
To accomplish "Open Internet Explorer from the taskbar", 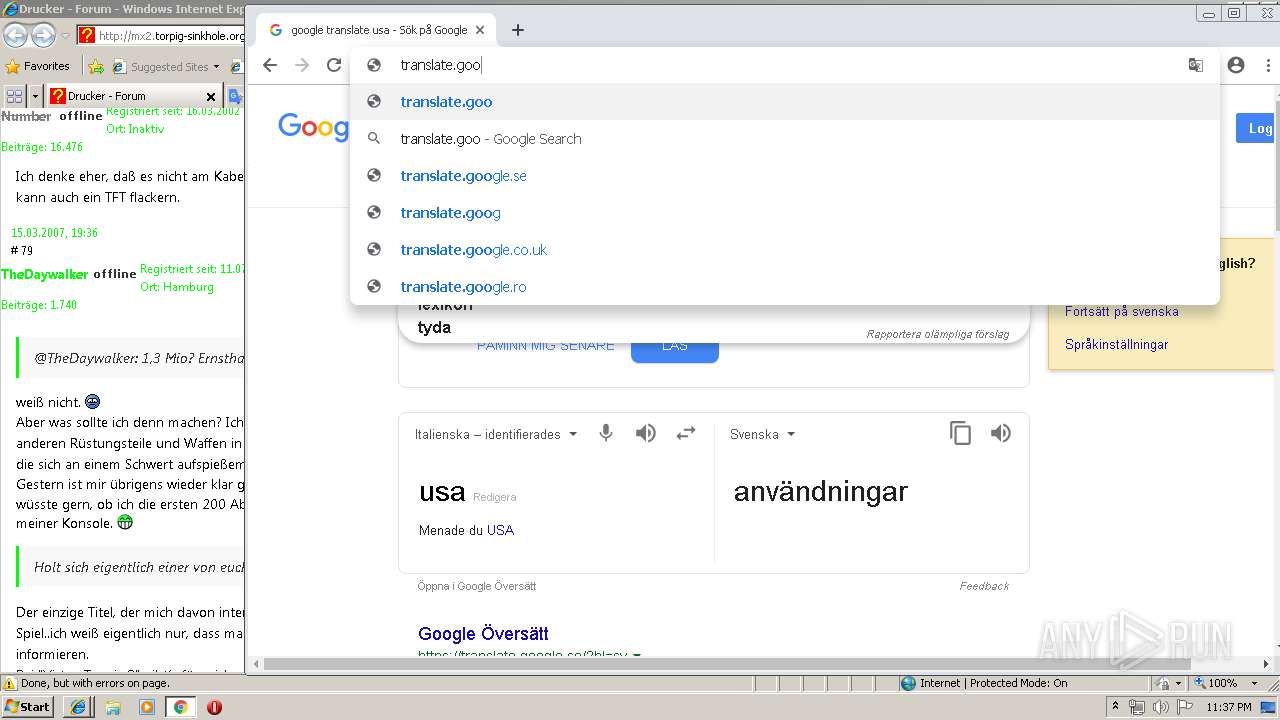I will pos(78,707).
